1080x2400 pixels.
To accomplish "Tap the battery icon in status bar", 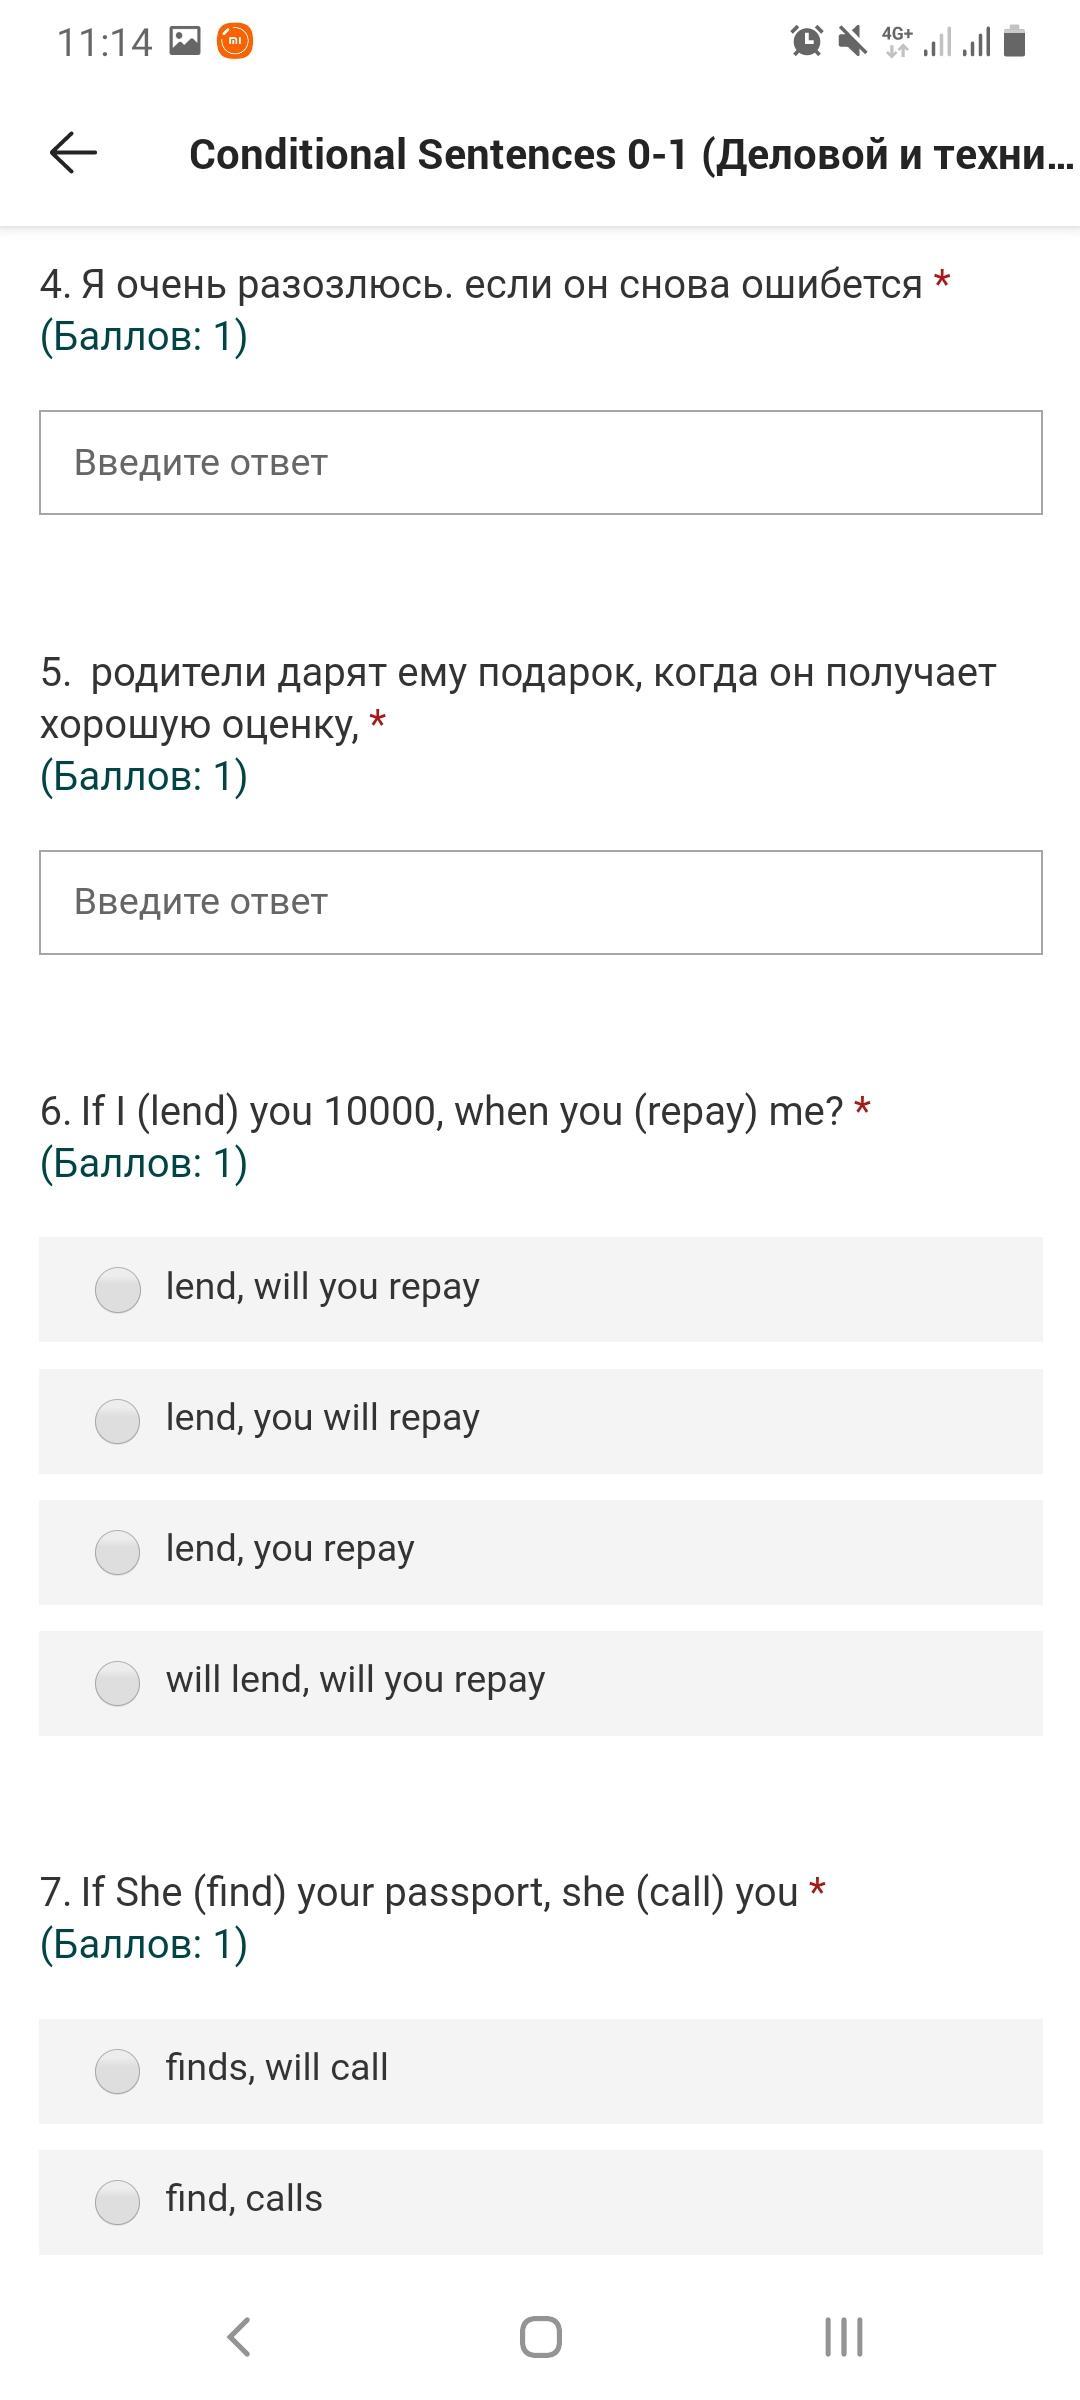I will point(1014,41).
